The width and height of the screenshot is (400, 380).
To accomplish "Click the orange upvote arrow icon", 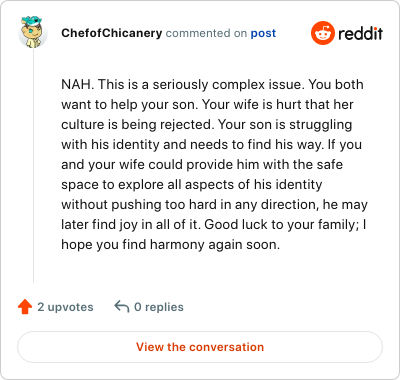I will (25, 307).
